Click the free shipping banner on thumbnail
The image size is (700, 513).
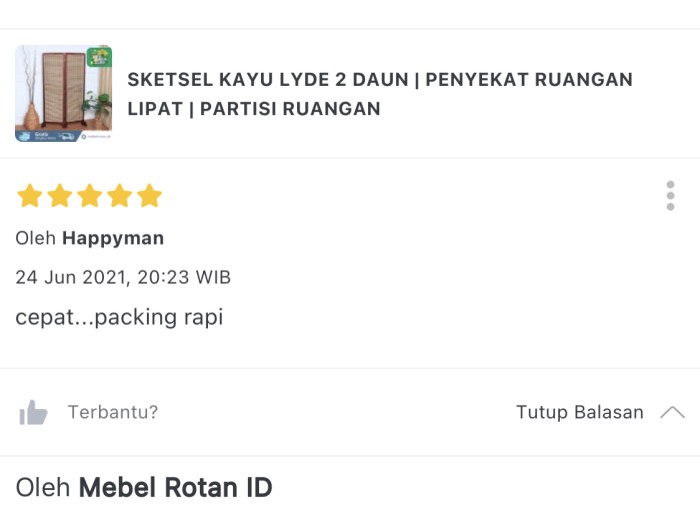[x=47, y=136]
